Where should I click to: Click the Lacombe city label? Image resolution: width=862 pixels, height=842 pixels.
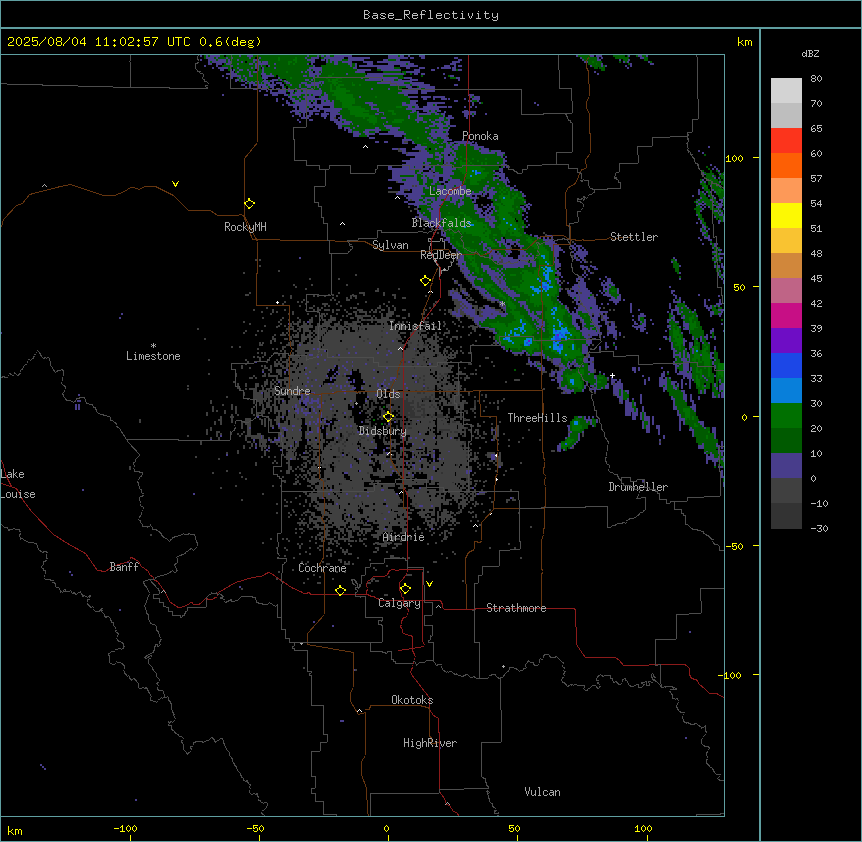coord(450,191)
